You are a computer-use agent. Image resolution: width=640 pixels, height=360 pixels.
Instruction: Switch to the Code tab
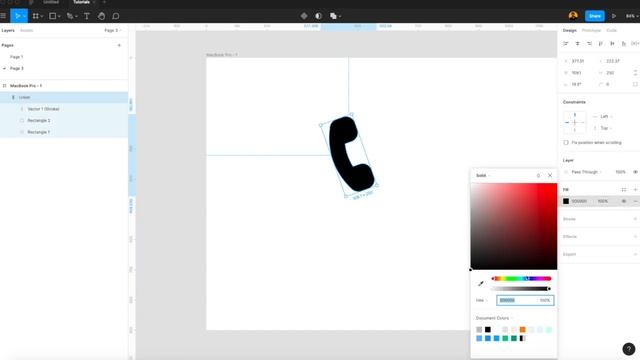(611, 30)
